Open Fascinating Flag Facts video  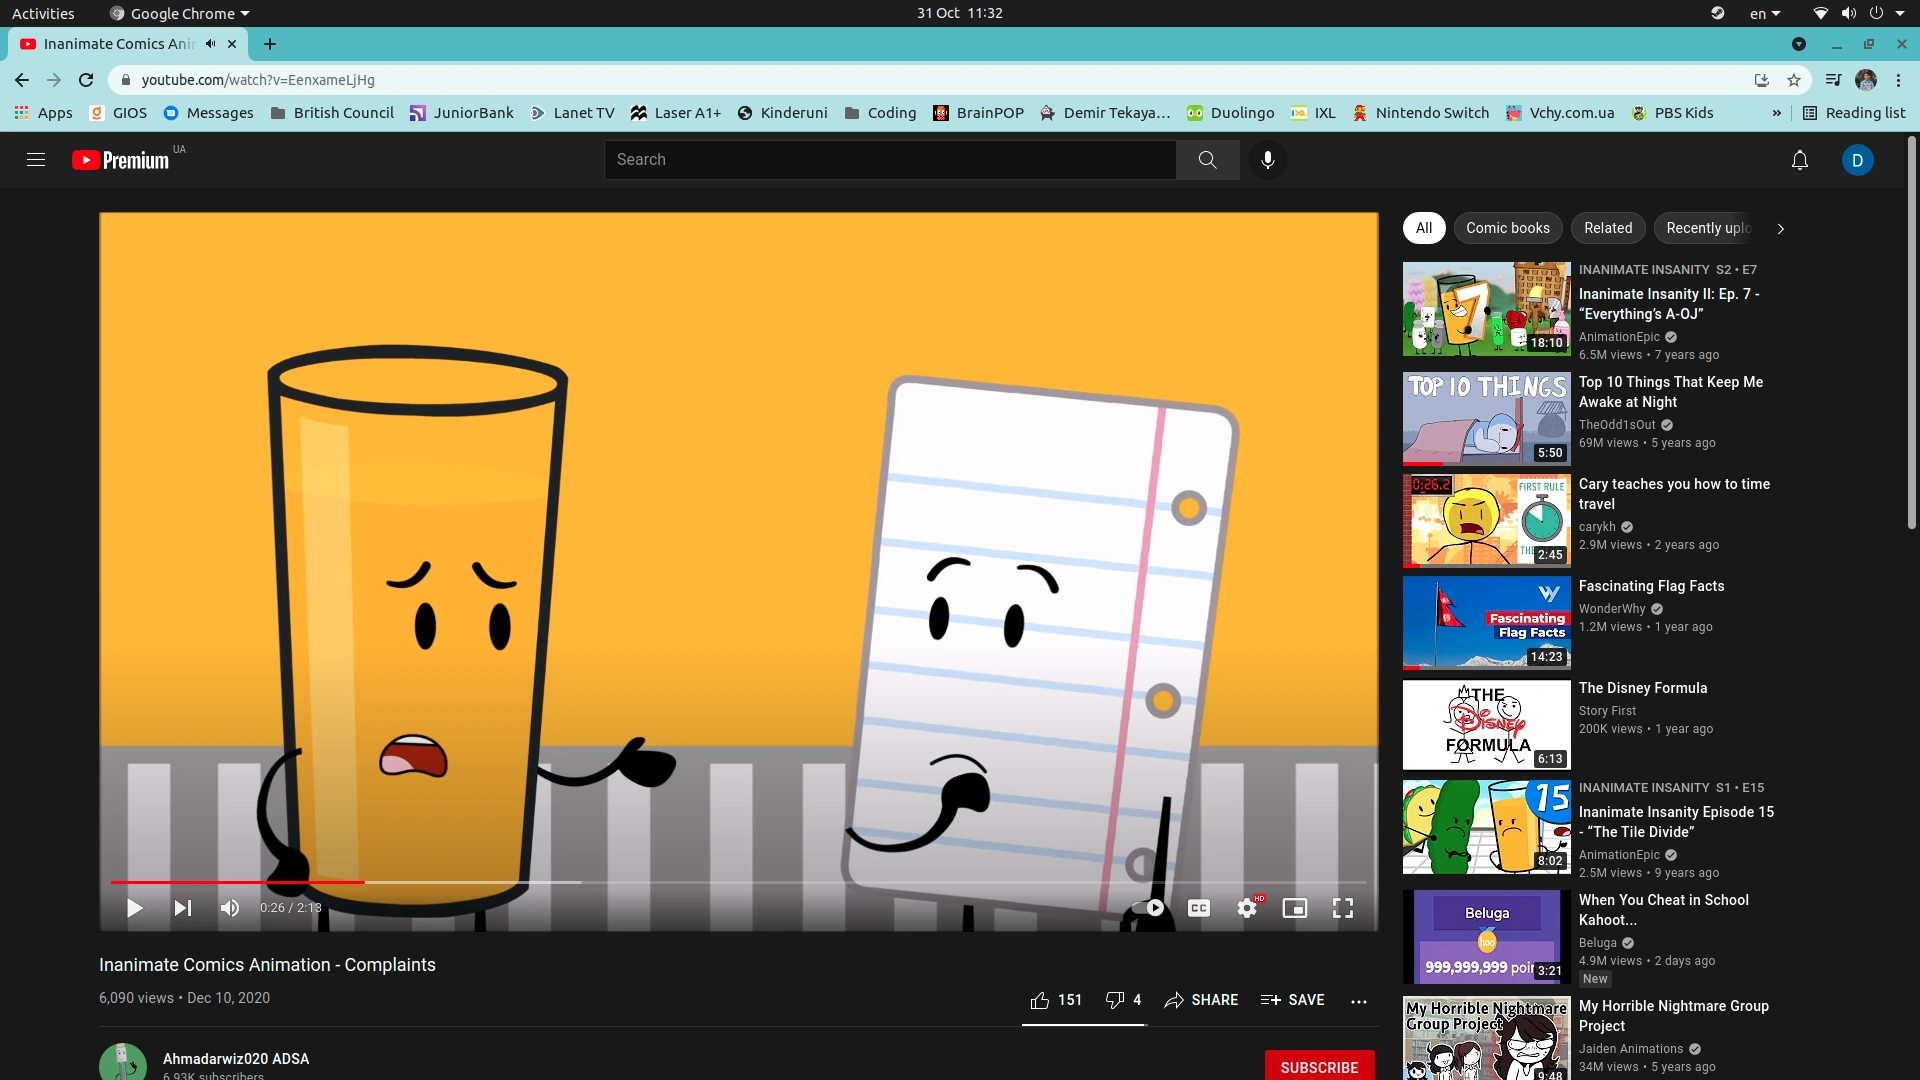click(x=1651, y=586)
